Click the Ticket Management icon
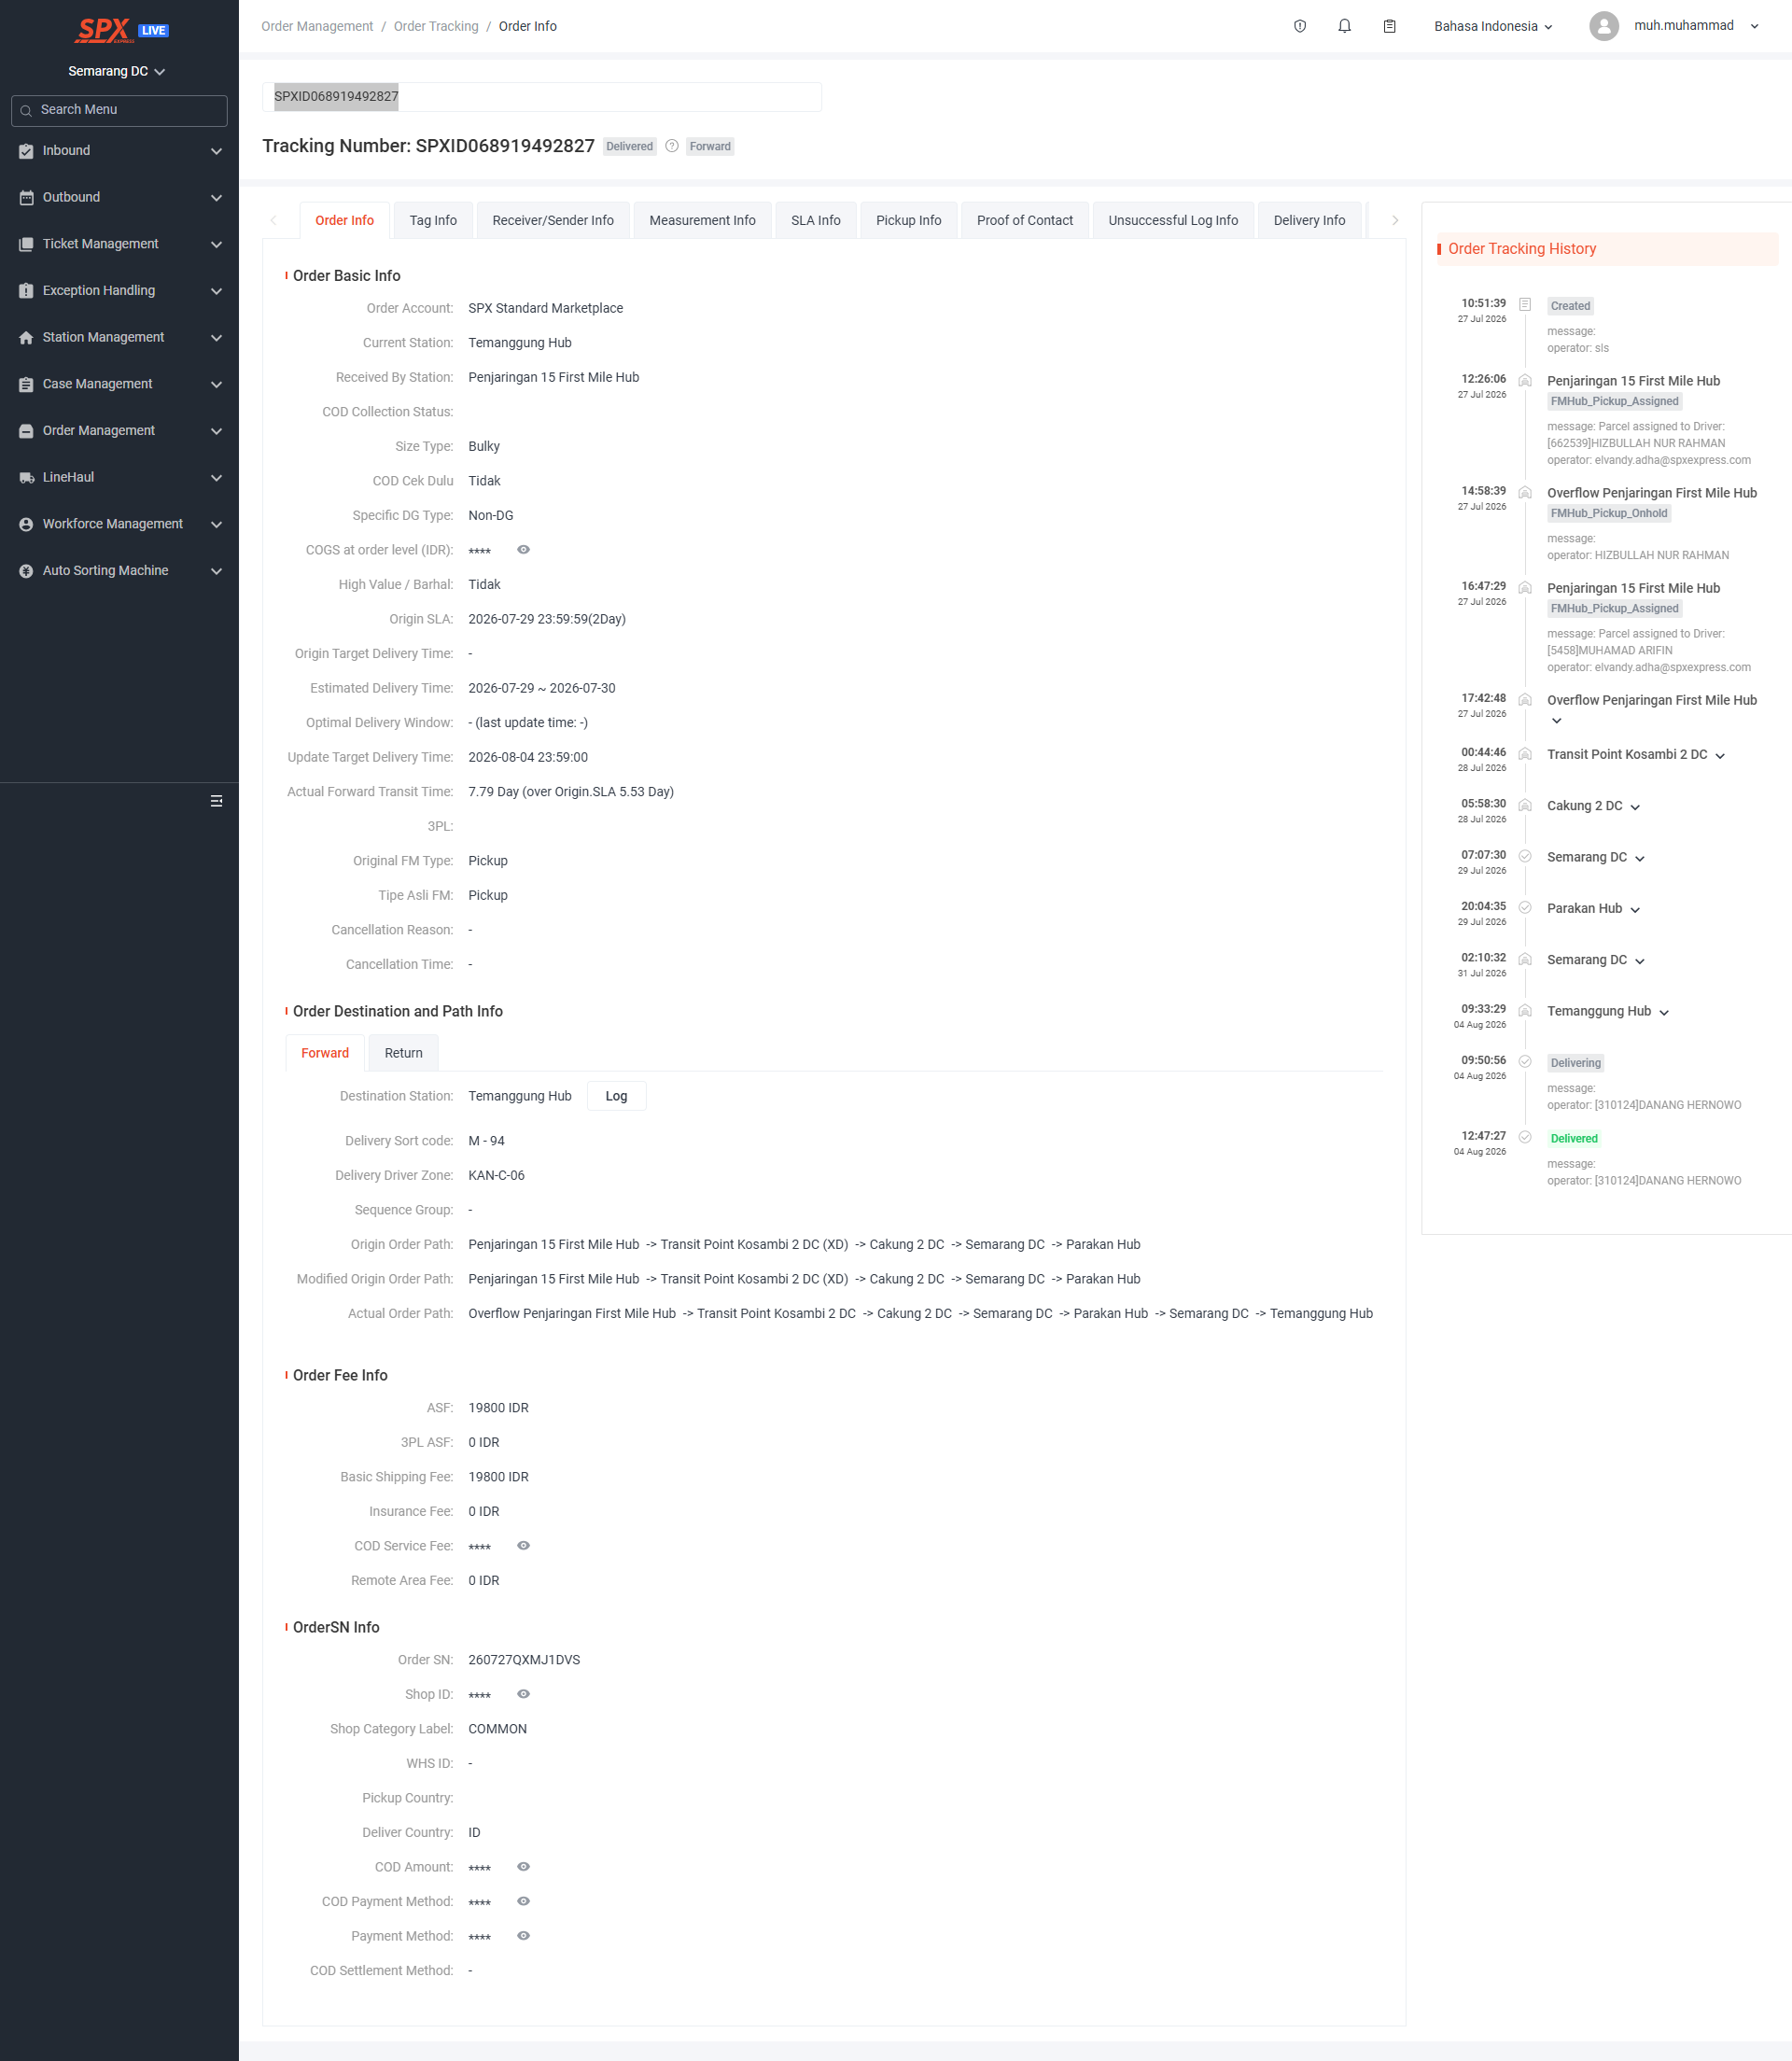Viewport: 1792px width, 2061px height. [x=26, y=244]
